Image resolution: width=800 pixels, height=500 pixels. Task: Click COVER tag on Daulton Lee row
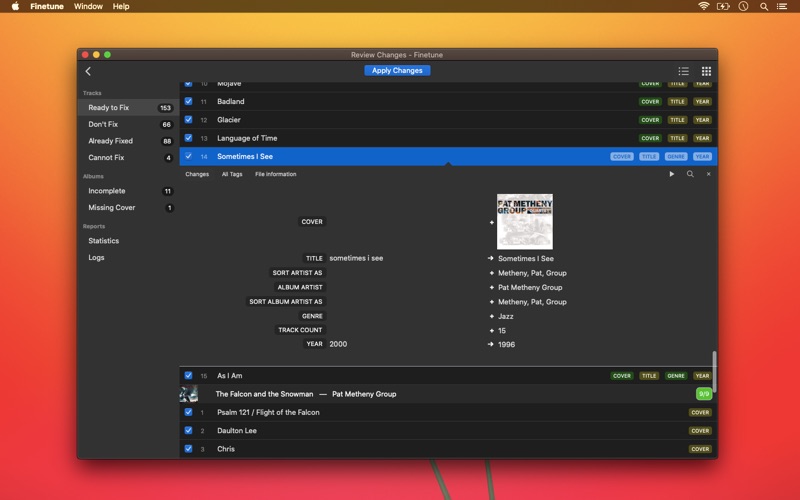coord(700,431)
